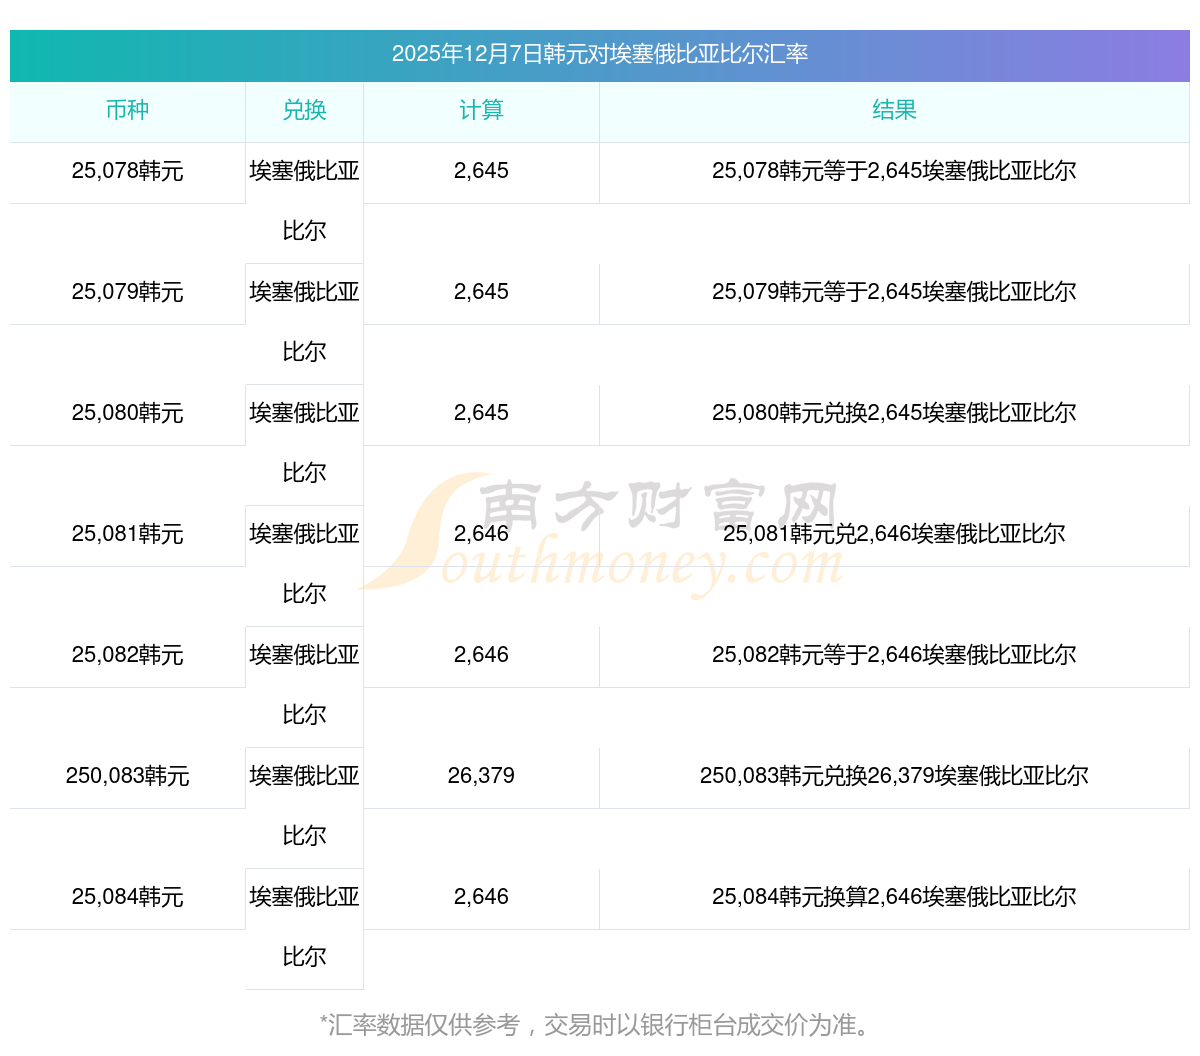Viewport: 1200px width, 1056px height.
Task: Select result text 250,083韩元兑换26,379埃塞俄比亚比尔
Action: (x=894, y=776)
